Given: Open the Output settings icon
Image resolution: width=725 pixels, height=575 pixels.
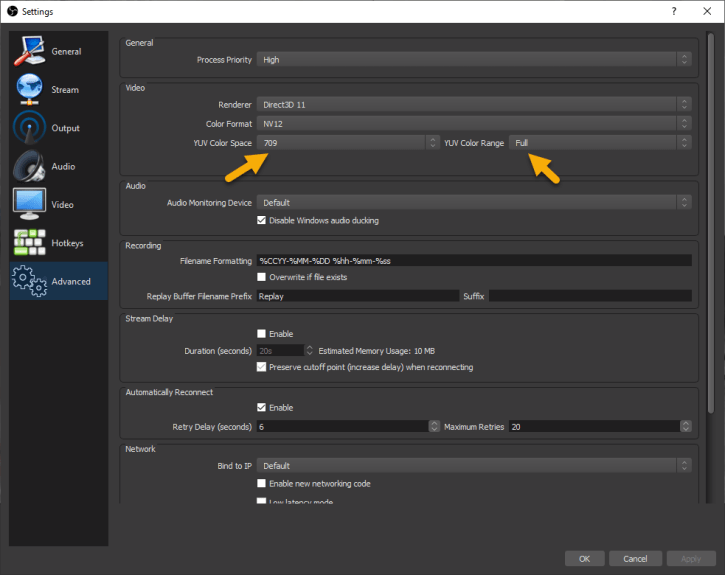Looking at the screenshot, I should (30, 128).
